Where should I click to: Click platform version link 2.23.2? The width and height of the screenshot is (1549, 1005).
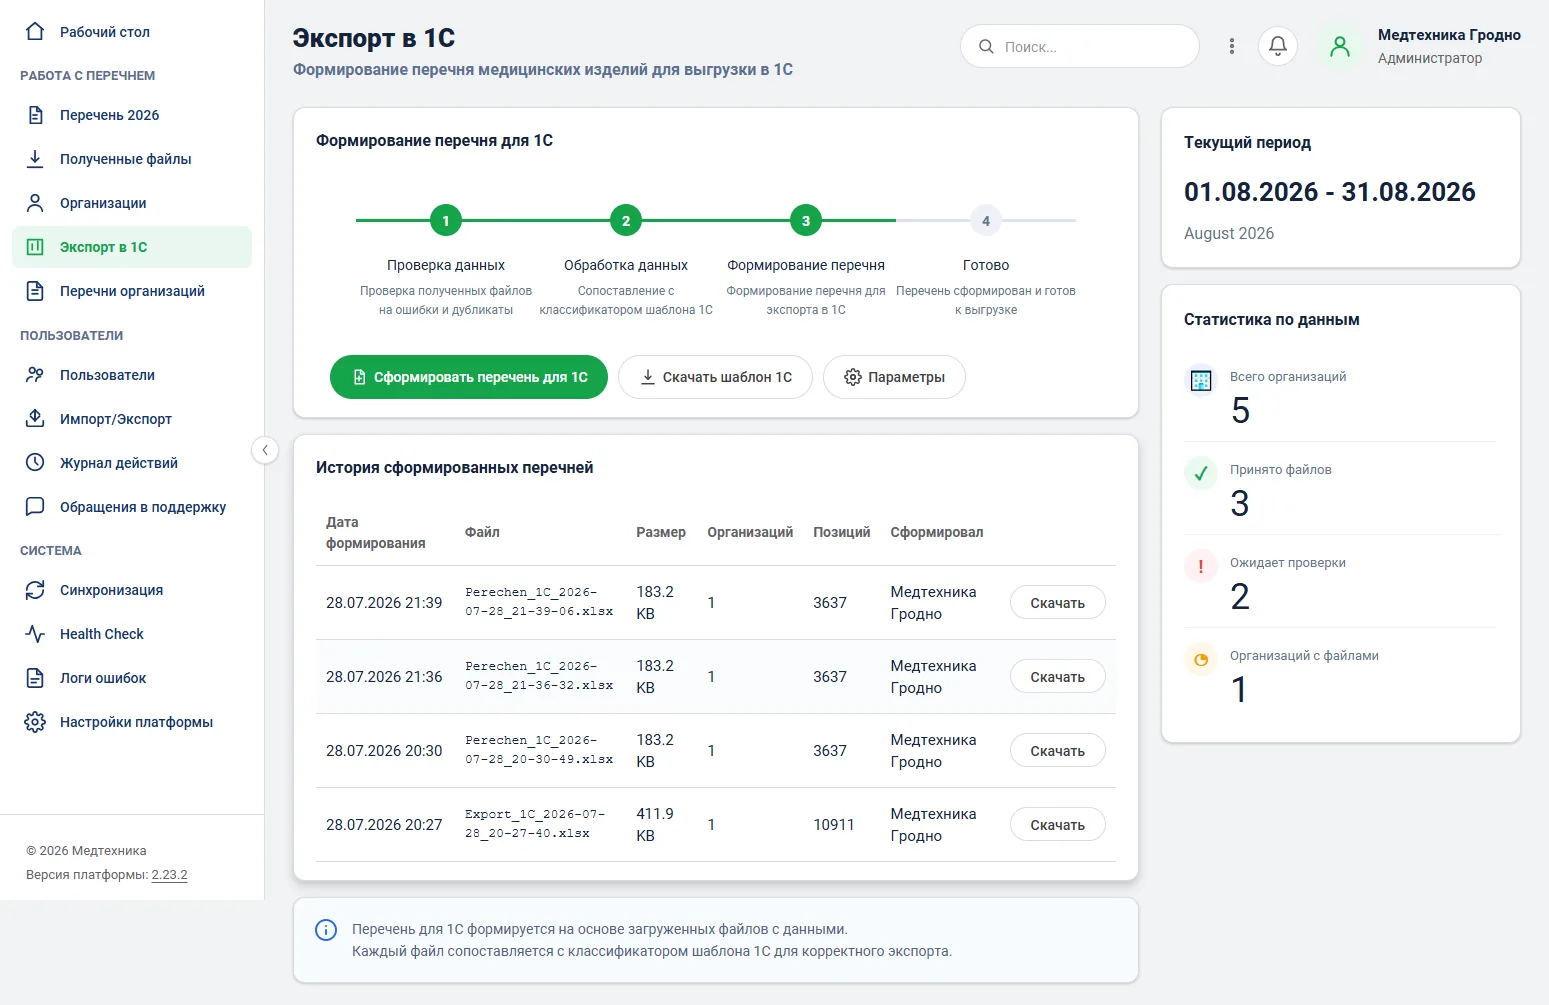pyautogui.click(x=169, y=875)
